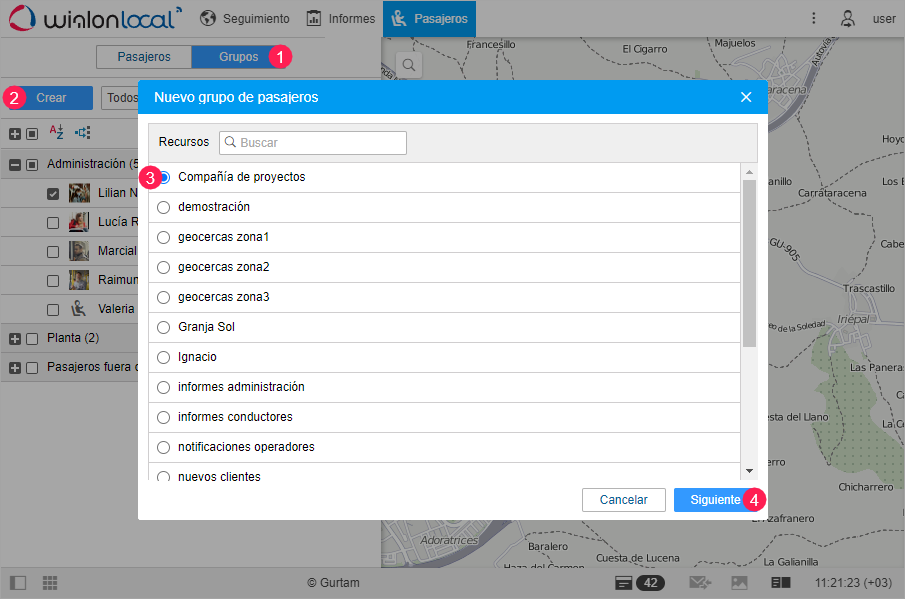
Task: Select notificaciones operadores radio button
Action: 164,447
